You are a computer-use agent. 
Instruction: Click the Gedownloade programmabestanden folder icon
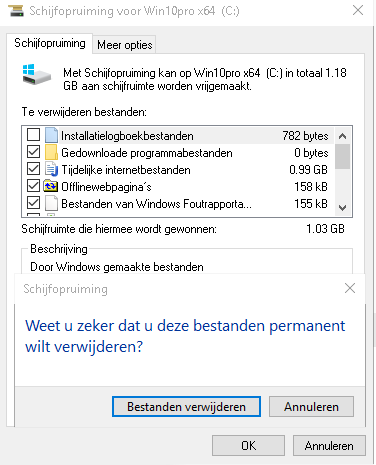point(51,152)
